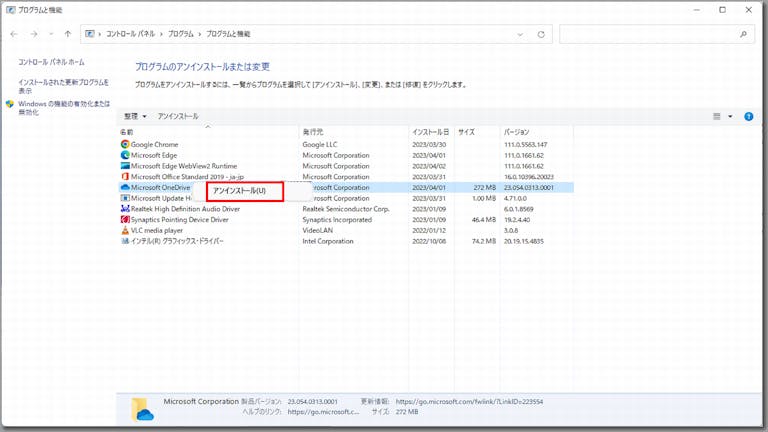The width and height of the screenshot is (768, 432).
Task: Open the view options dropdown arrow
Action: coord(730,117)
